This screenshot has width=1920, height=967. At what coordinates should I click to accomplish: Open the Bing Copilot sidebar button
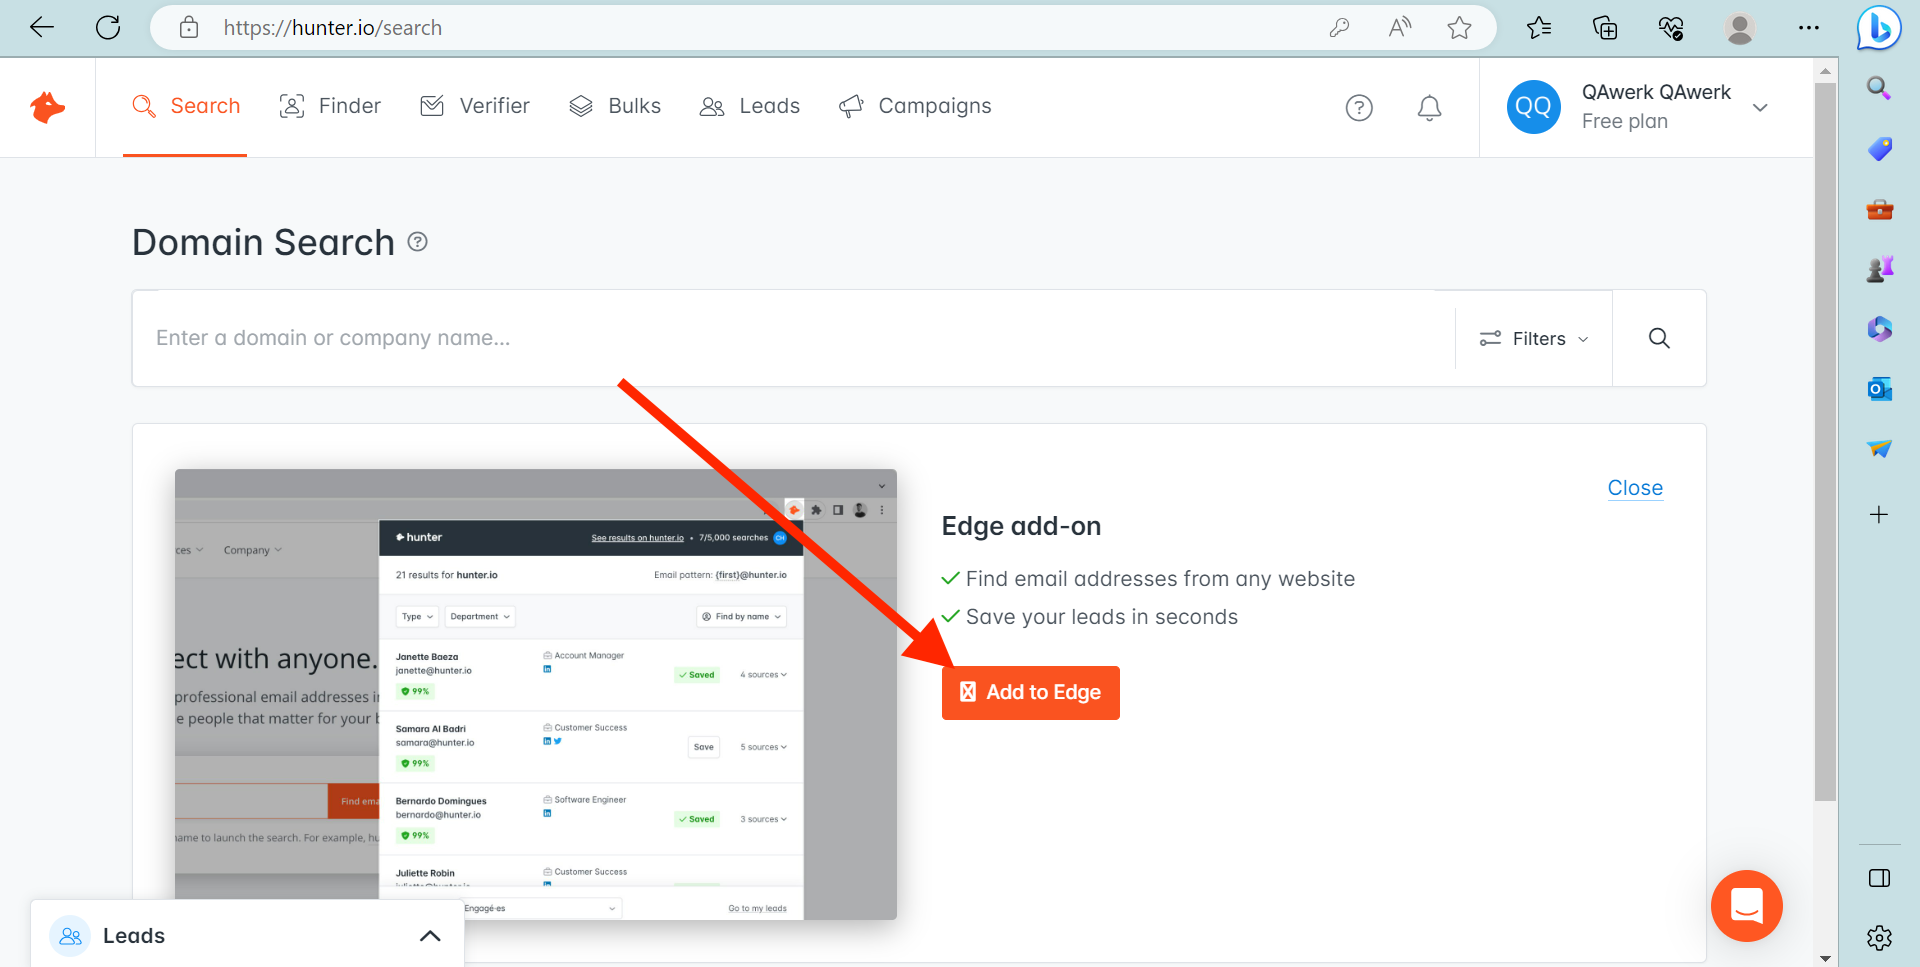pyautogui.click(x=1879, y=27)
